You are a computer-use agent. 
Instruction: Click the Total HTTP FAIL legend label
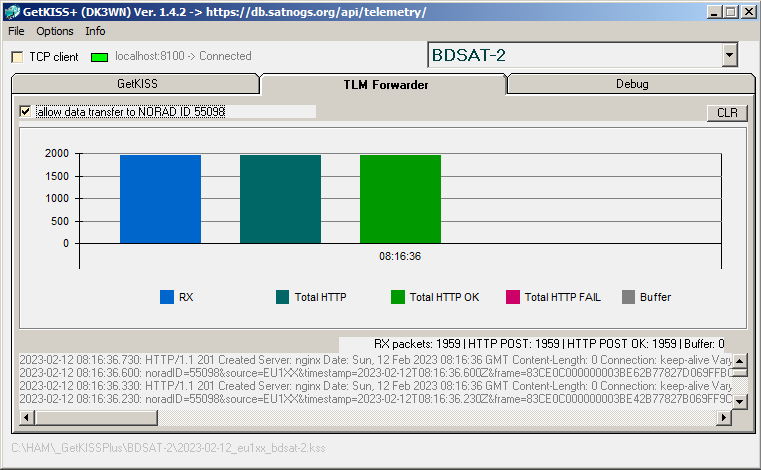(562, 297)
